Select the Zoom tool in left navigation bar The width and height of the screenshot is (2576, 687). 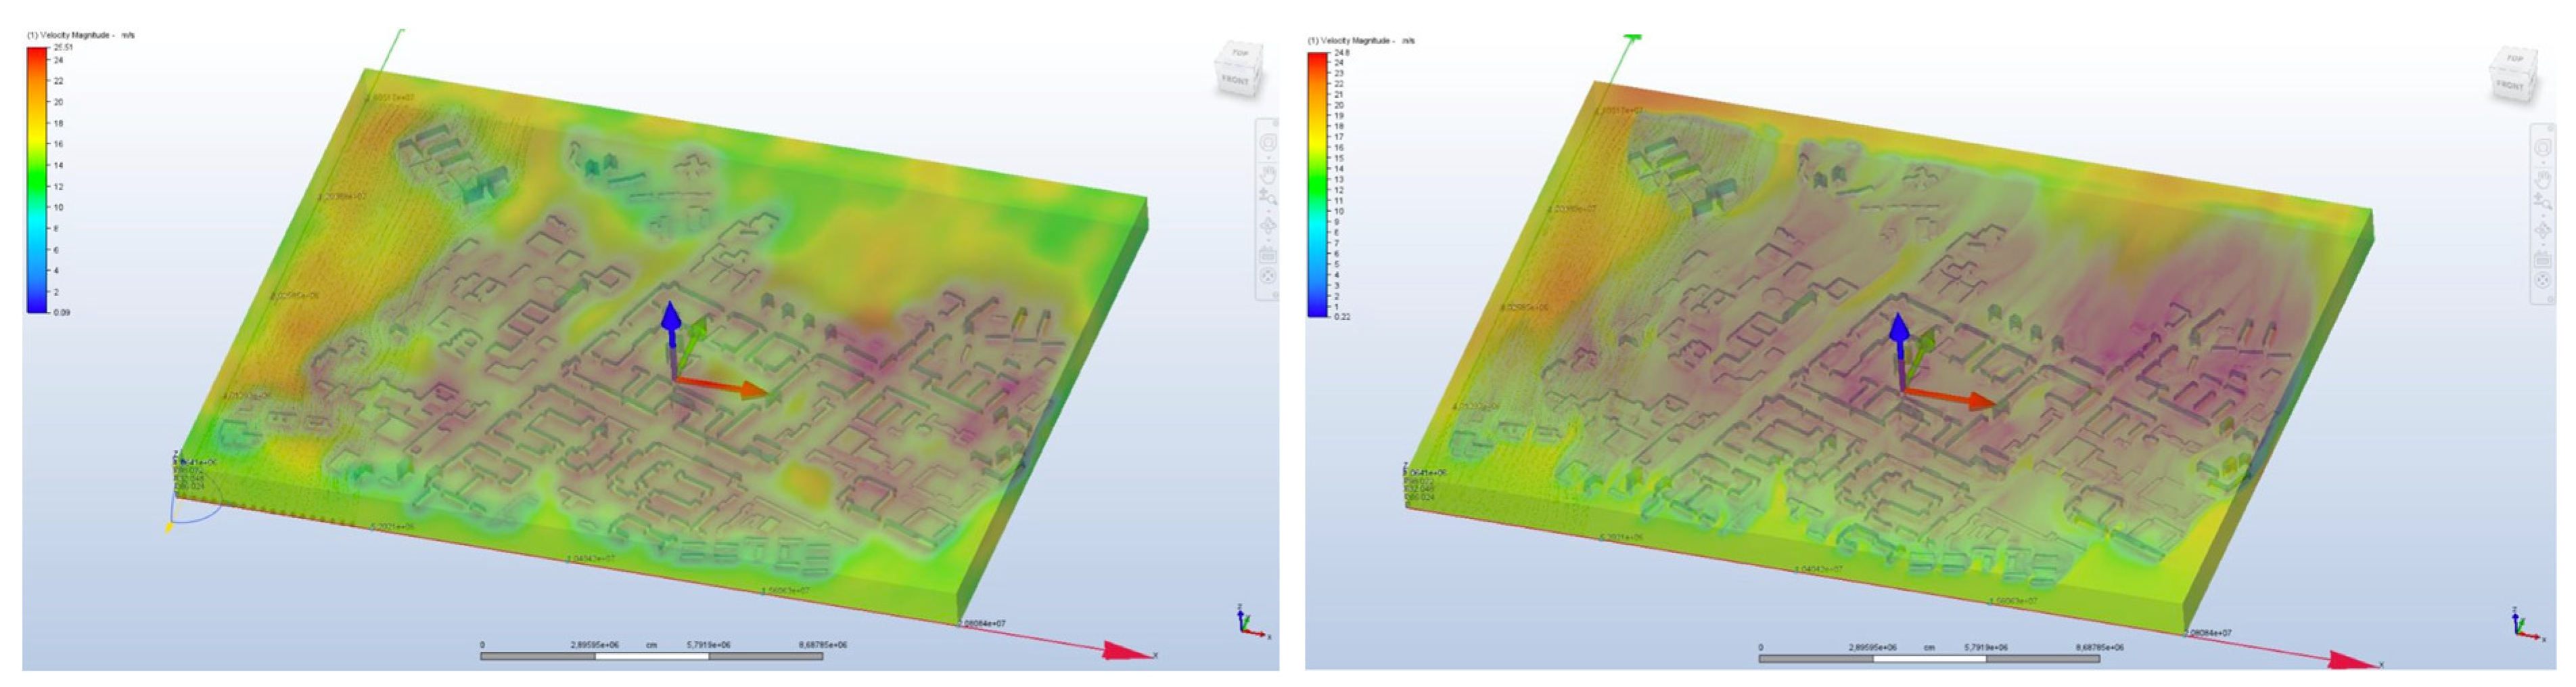1268,197
